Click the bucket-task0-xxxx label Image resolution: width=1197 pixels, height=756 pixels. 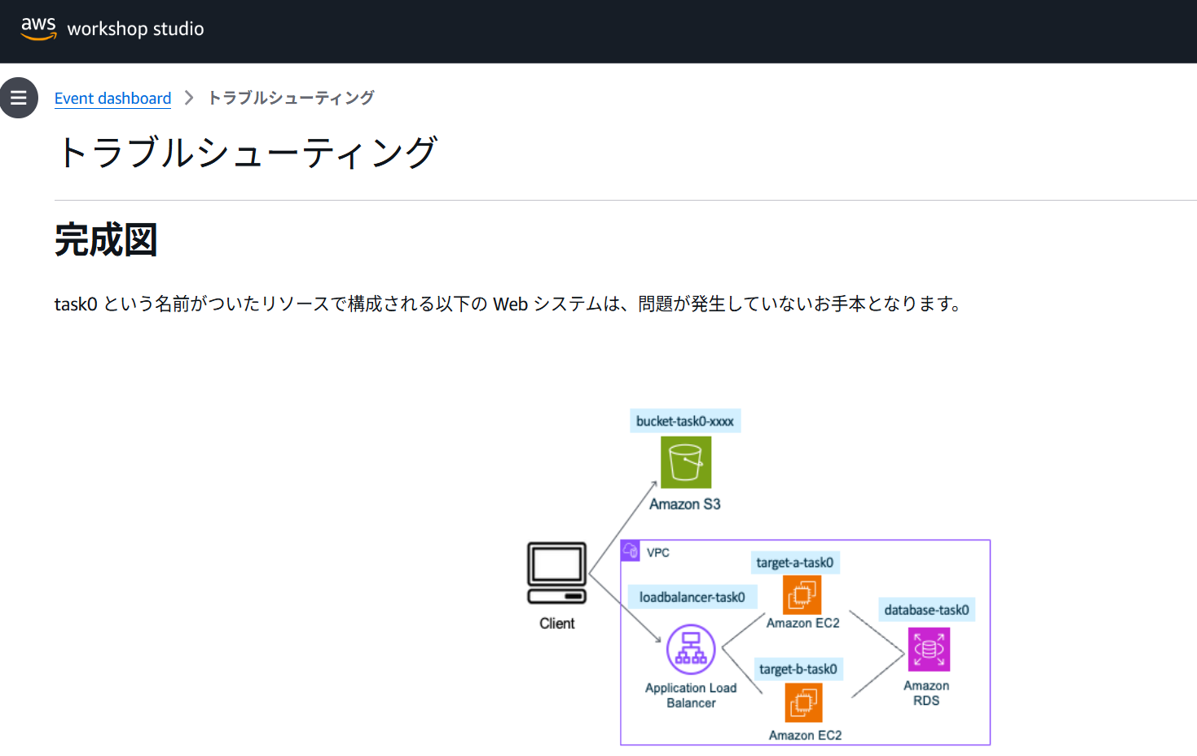coord(684,420)
